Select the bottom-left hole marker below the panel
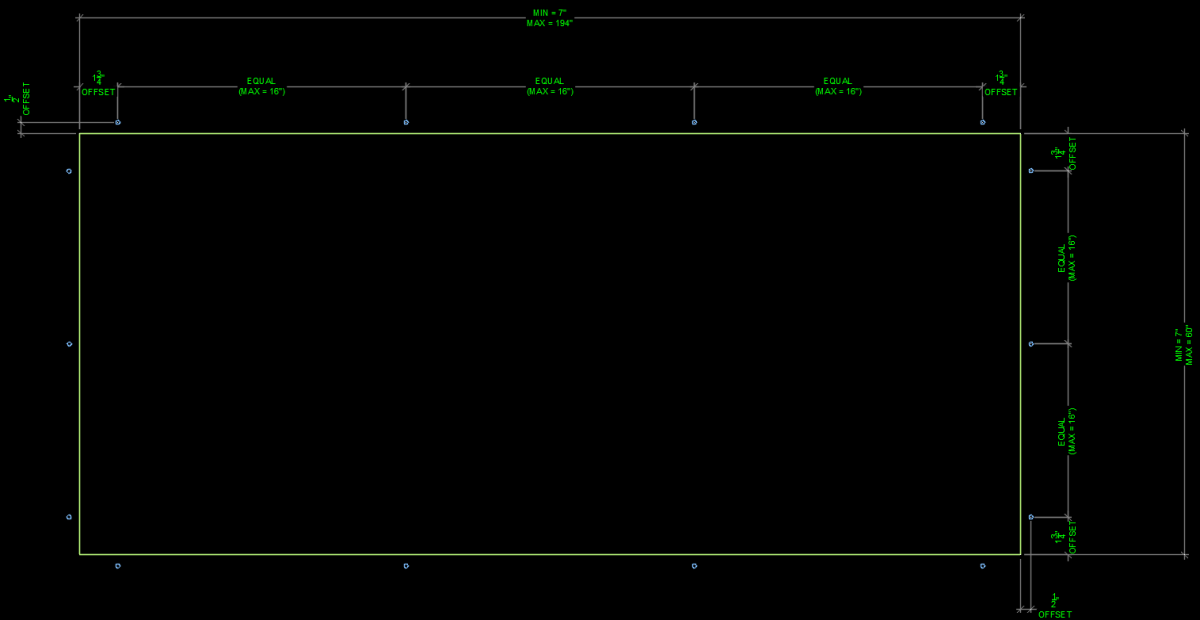This screenshot has width=1200, height=620. 118,566
